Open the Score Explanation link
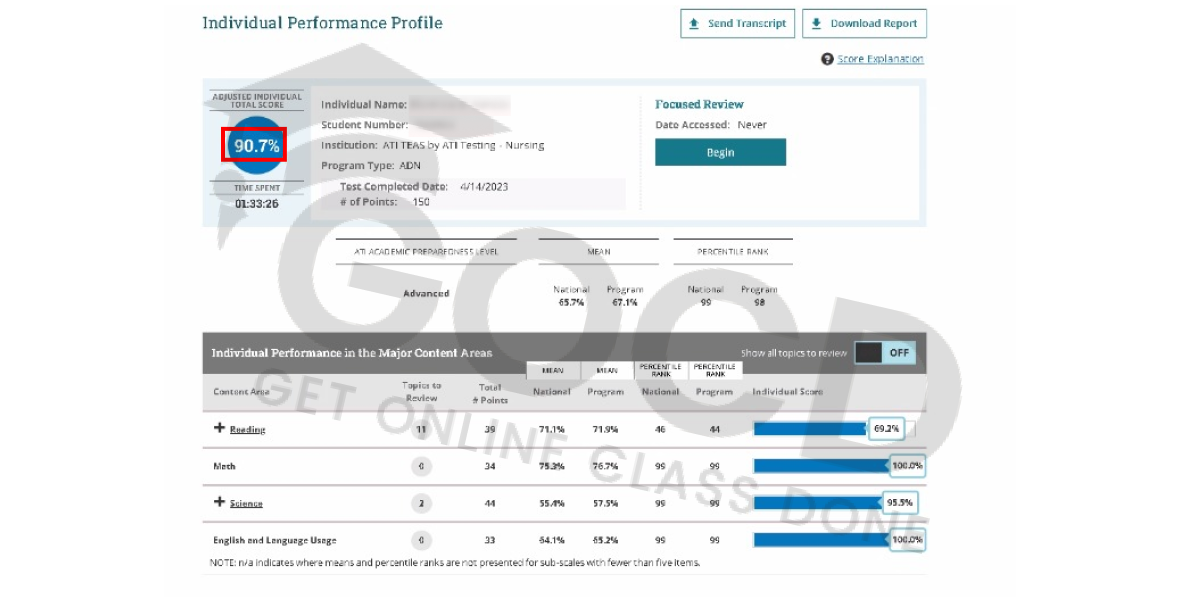This screenshot has height=597, width=1180. [x=880, y=59]
